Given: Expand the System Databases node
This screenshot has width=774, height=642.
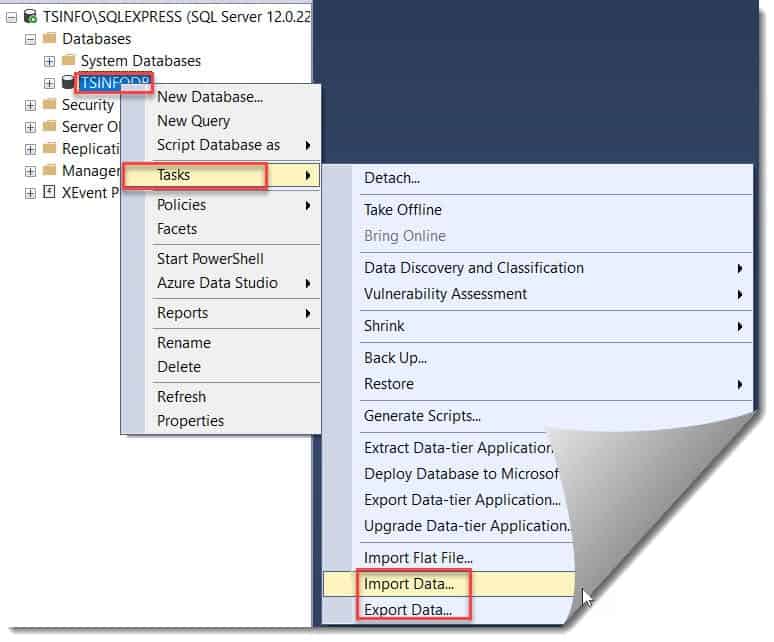Looking at the screenshot, I should pos(49,61).
